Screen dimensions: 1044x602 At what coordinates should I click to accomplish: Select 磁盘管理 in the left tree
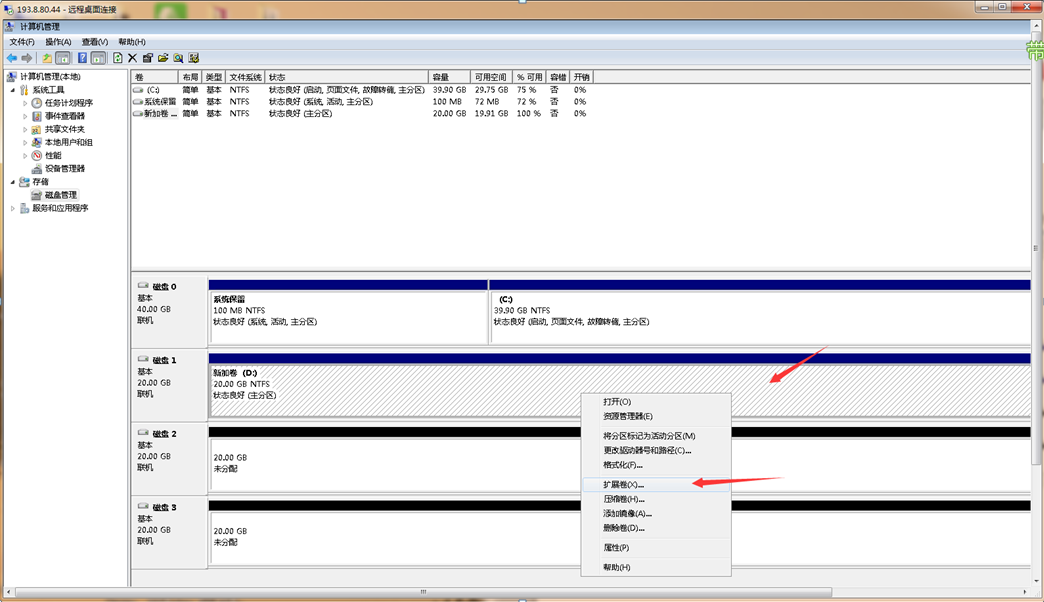click(x=60, y=195)
